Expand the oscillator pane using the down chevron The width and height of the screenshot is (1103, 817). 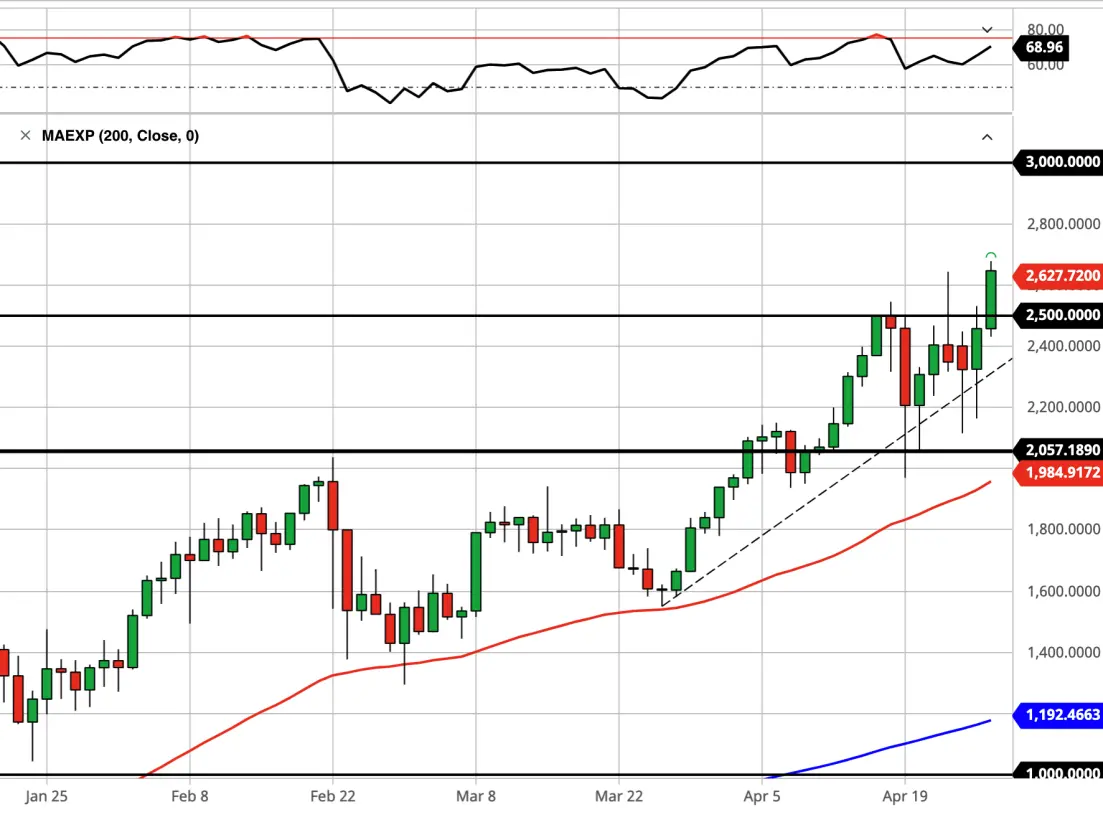click(x=987, y=30)
